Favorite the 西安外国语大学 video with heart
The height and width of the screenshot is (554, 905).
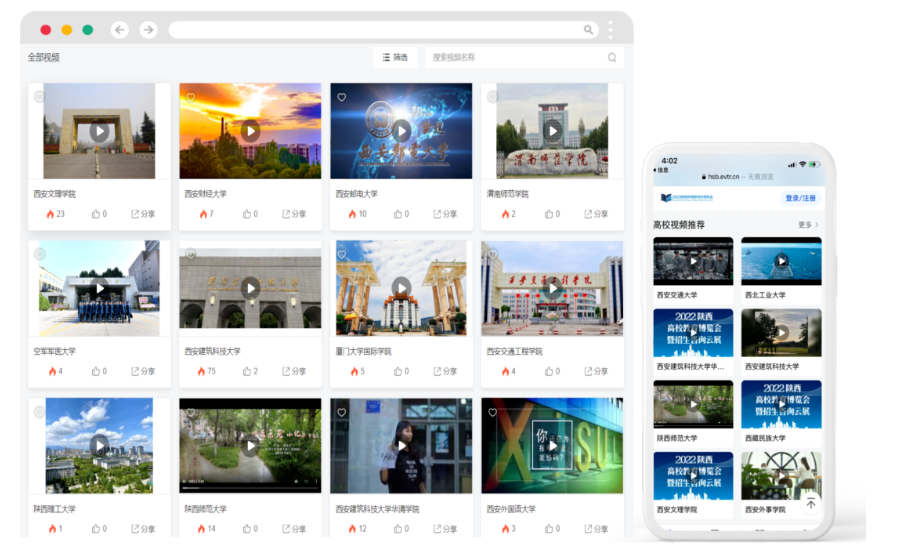tap(492, 412)
